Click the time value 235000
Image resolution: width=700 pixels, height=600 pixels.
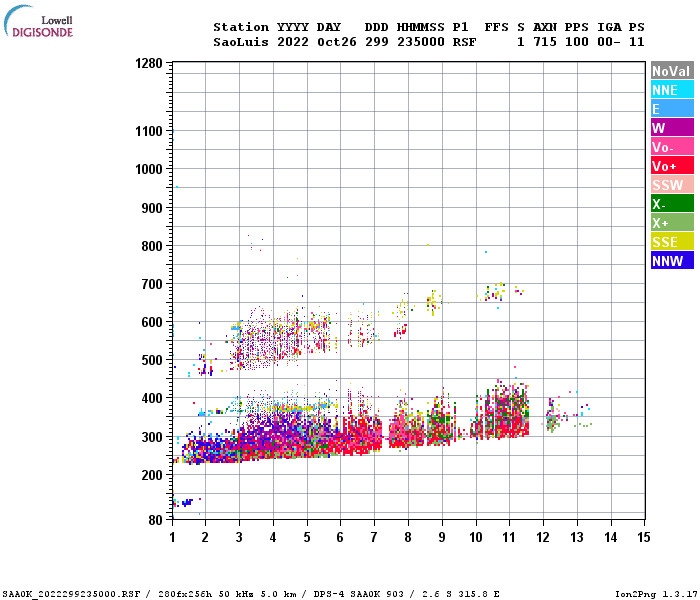(421, 42)
